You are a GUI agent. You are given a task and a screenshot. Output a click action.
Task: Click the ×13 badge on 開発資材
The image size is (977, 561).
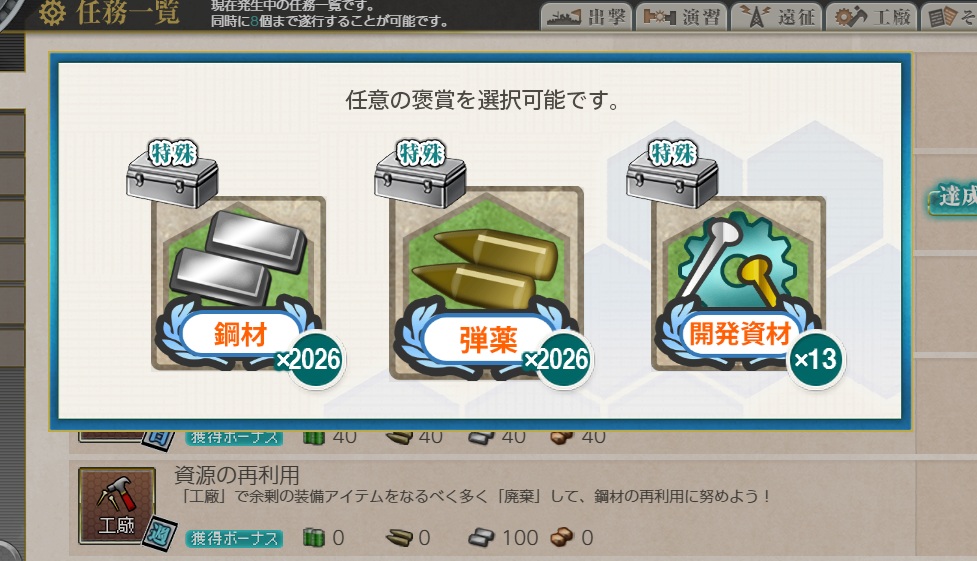click(x=816, y=360)
